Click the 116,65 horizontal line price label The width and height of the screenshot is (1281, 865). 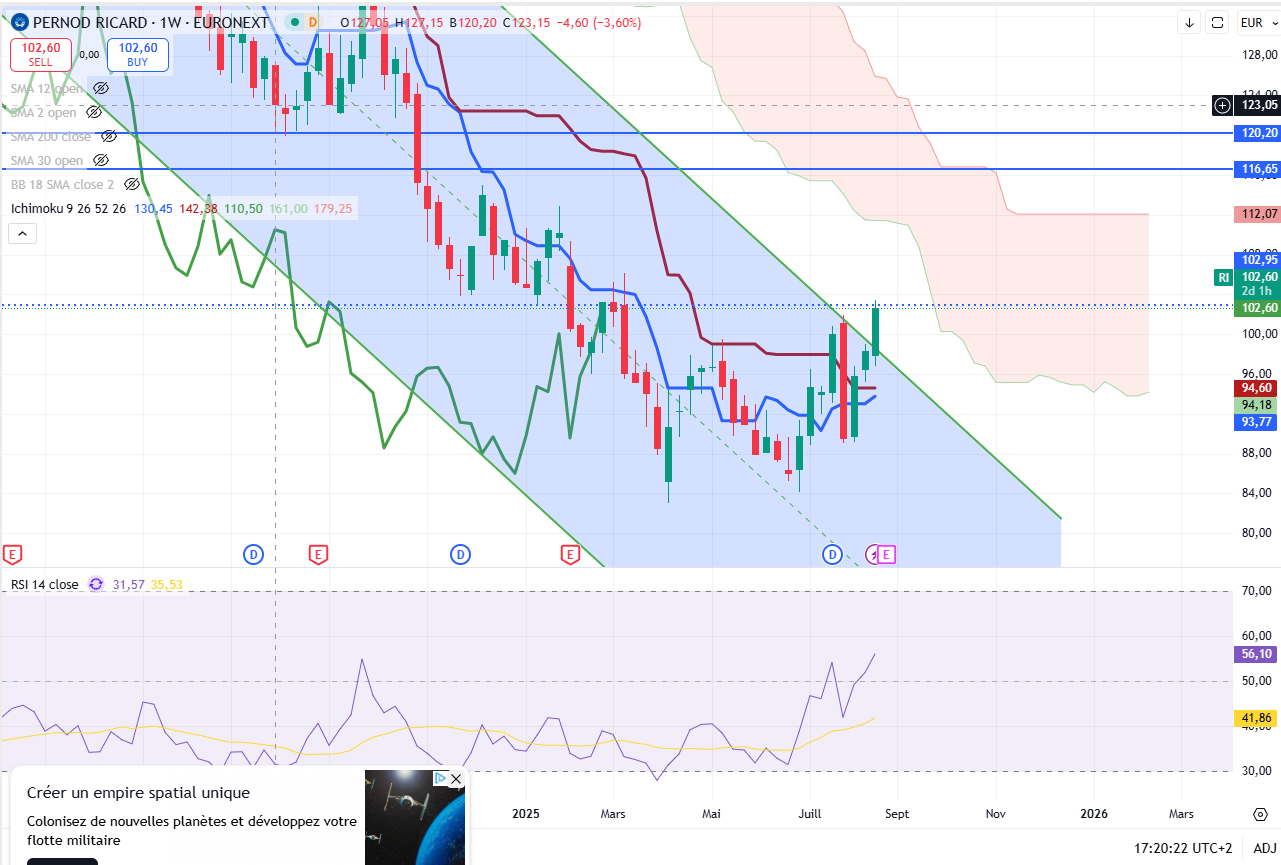click(1259, 169)
